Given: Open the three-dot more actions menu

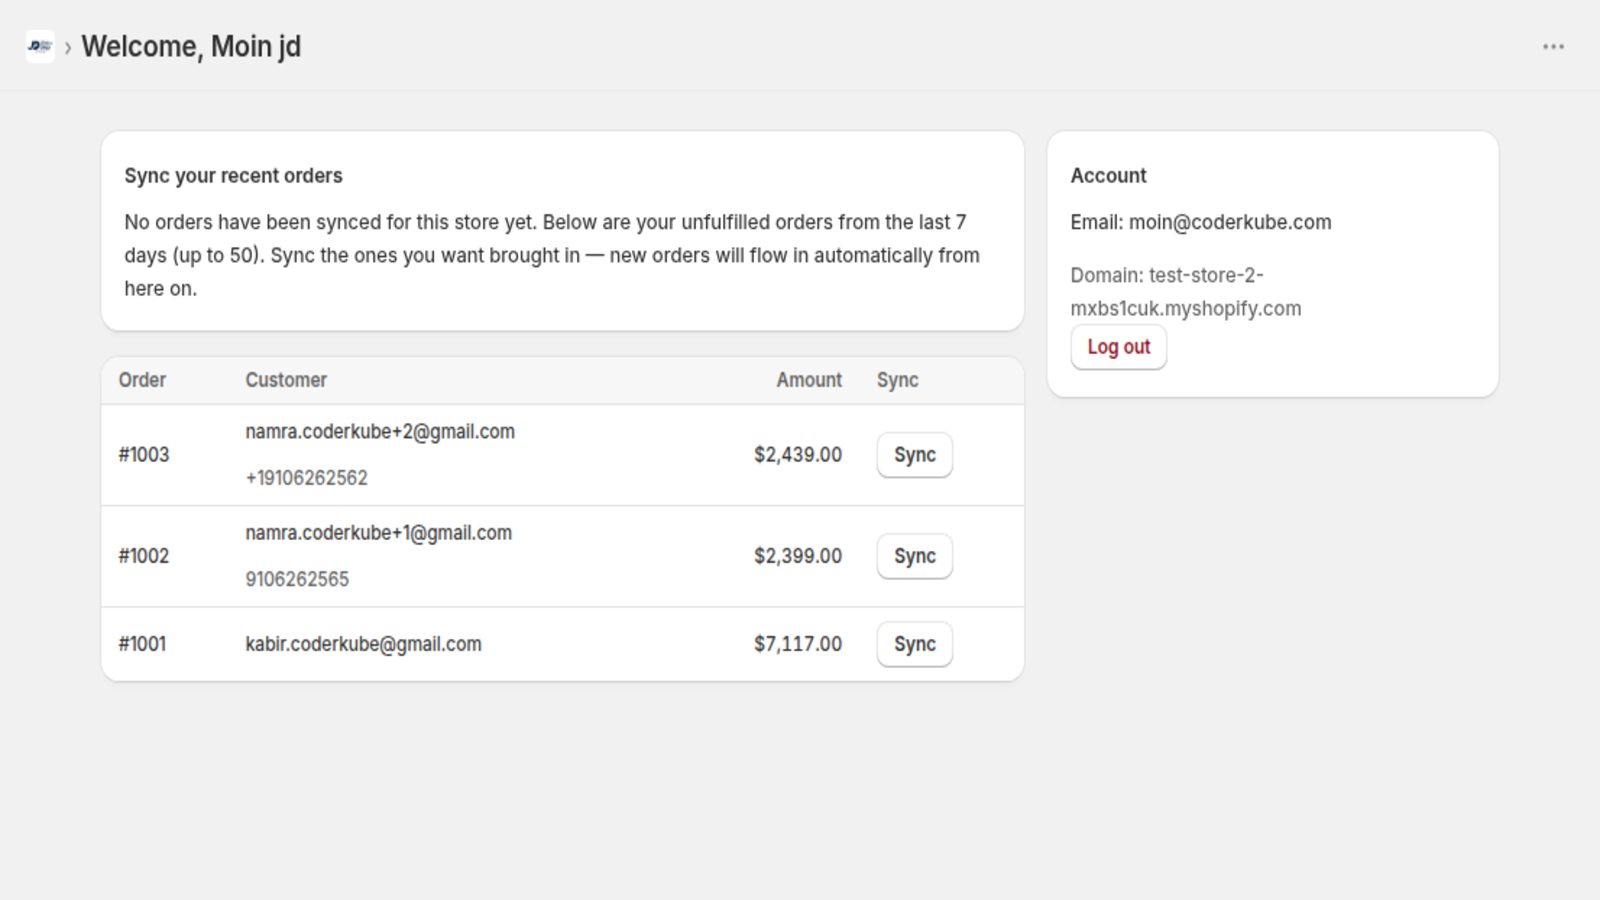Looking at the screenshot, I should pos(1553,47).
